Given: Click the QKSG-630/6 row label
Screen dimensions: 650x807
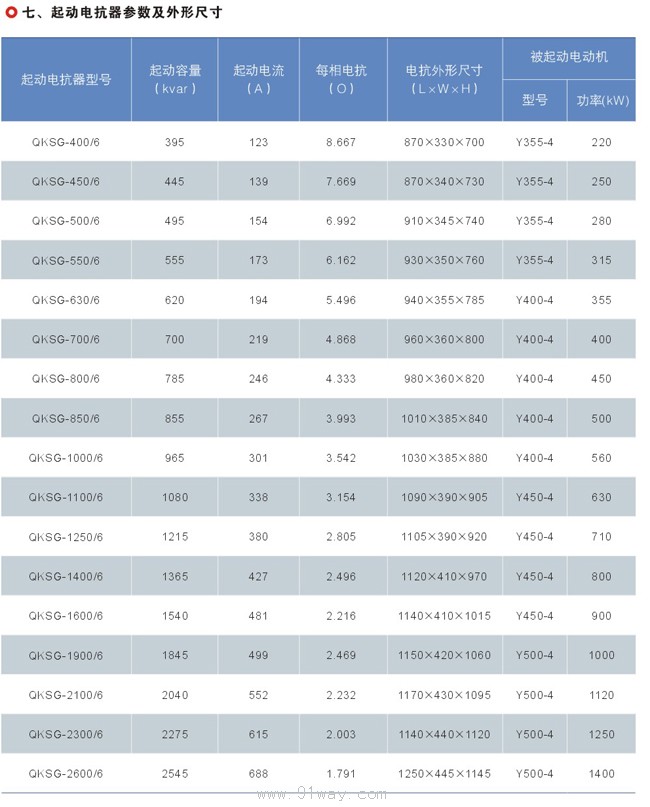Looking at the screenshot, I should [66, 300].
